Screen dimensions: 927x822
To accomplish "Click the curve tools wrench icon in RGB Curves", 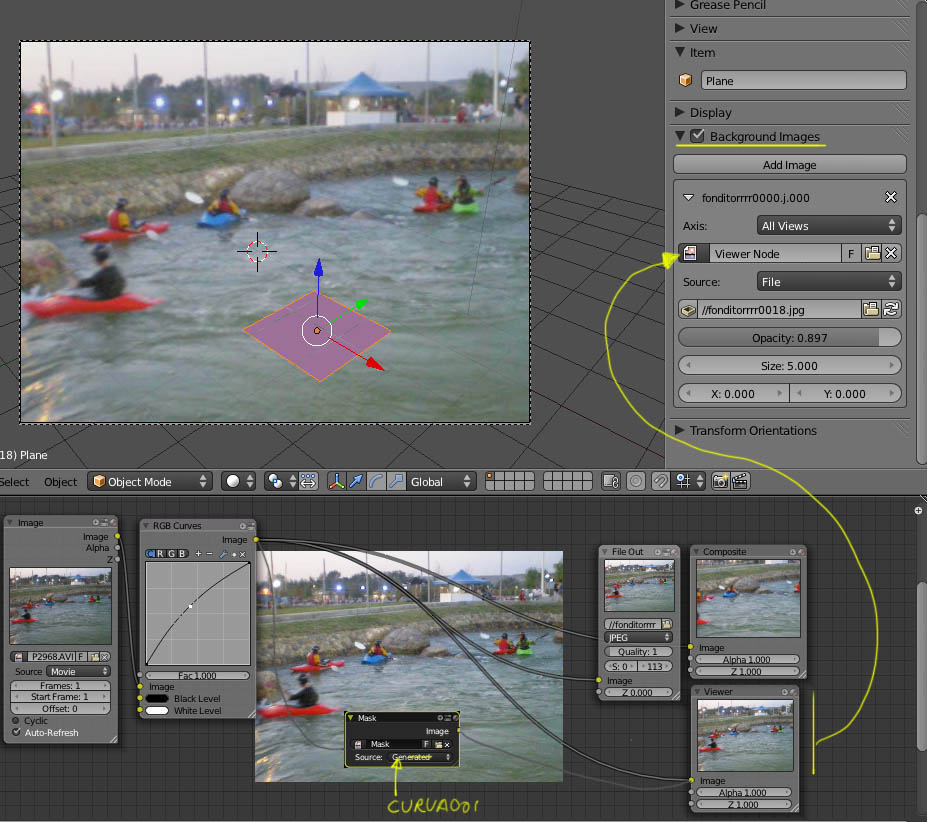I will (223, 554).
